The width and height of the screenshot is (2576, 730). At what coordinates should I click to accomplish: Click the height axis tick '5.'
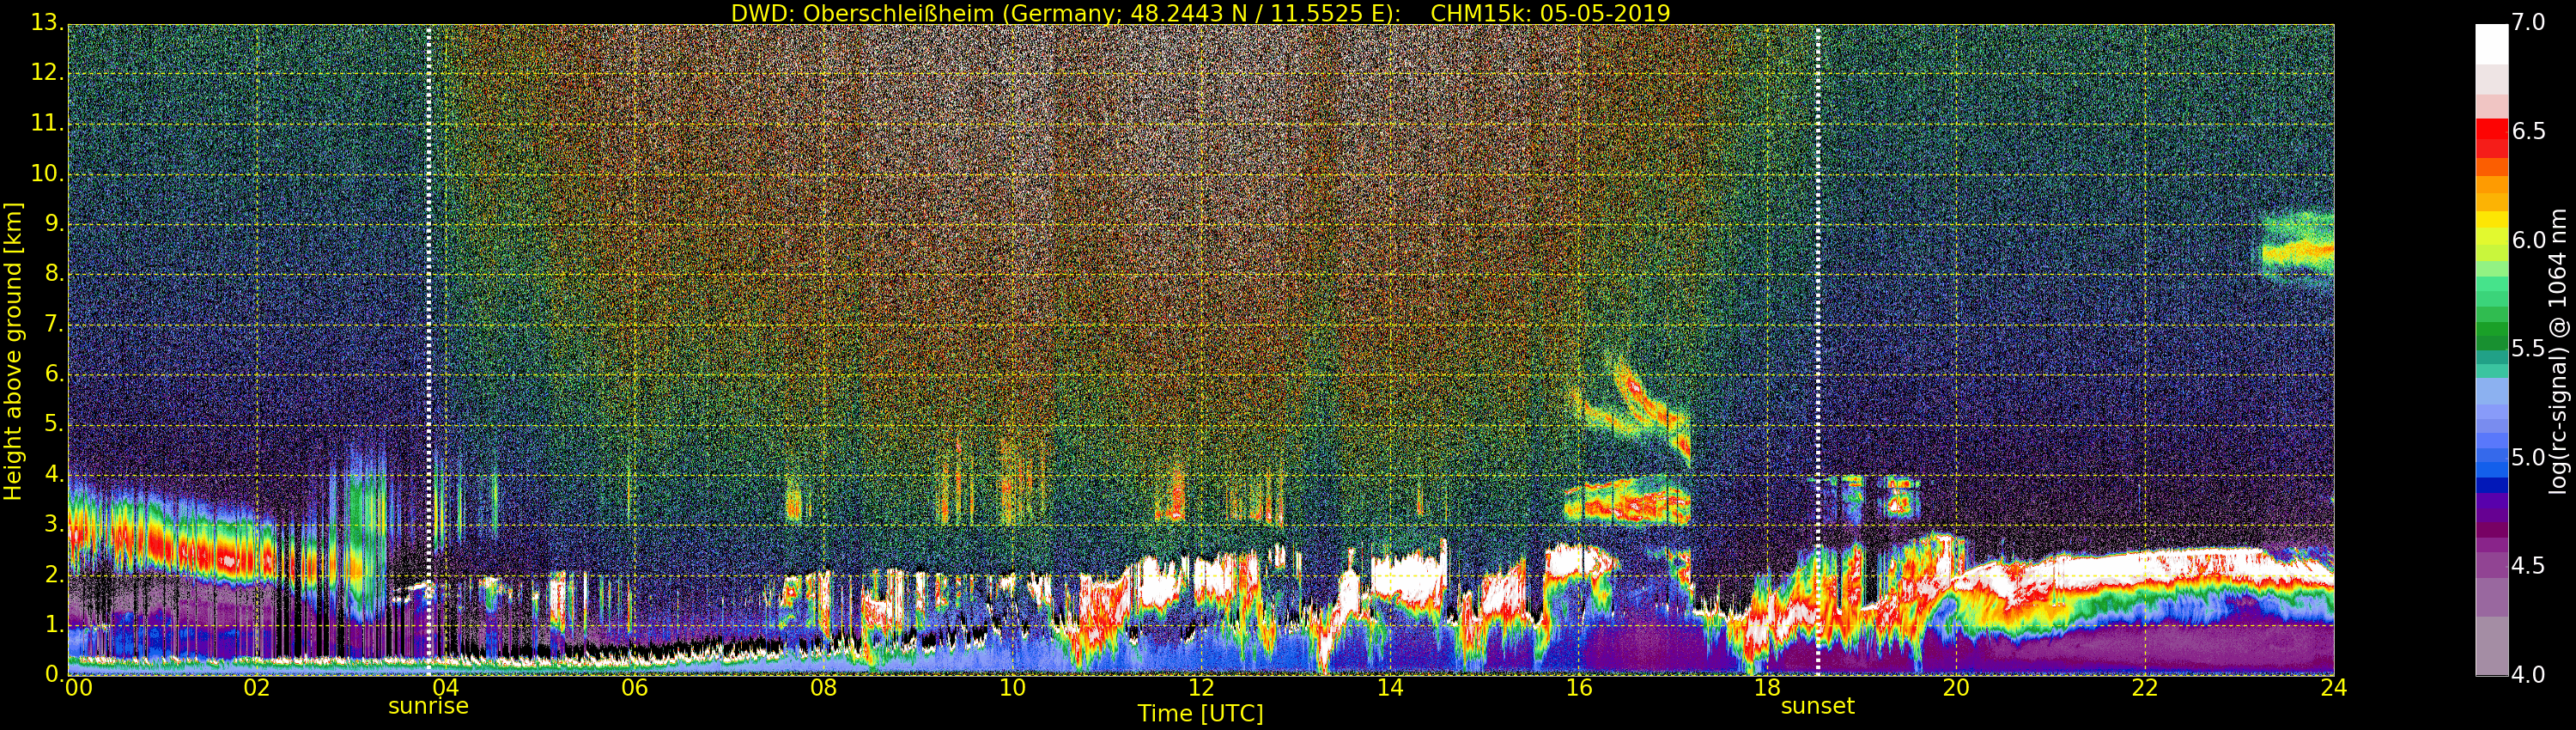tap(54, 424)
